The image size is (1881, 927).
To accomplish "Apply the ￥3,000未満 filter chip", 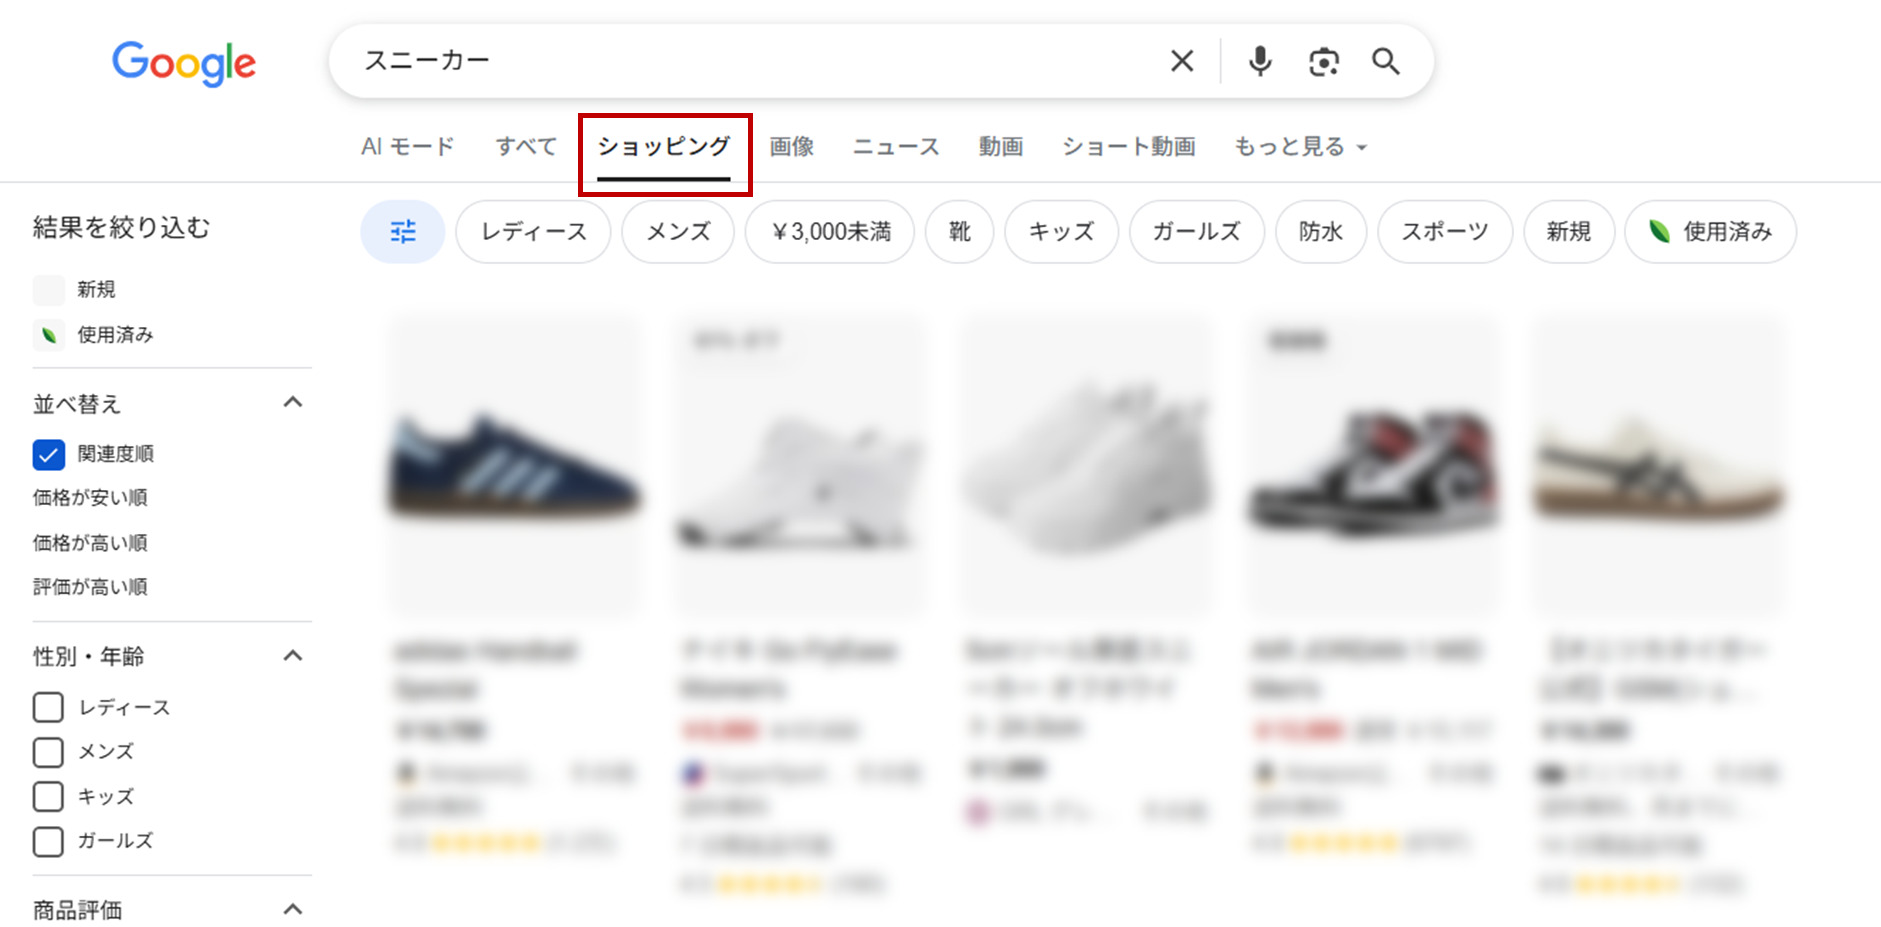I will click(830, 232).
